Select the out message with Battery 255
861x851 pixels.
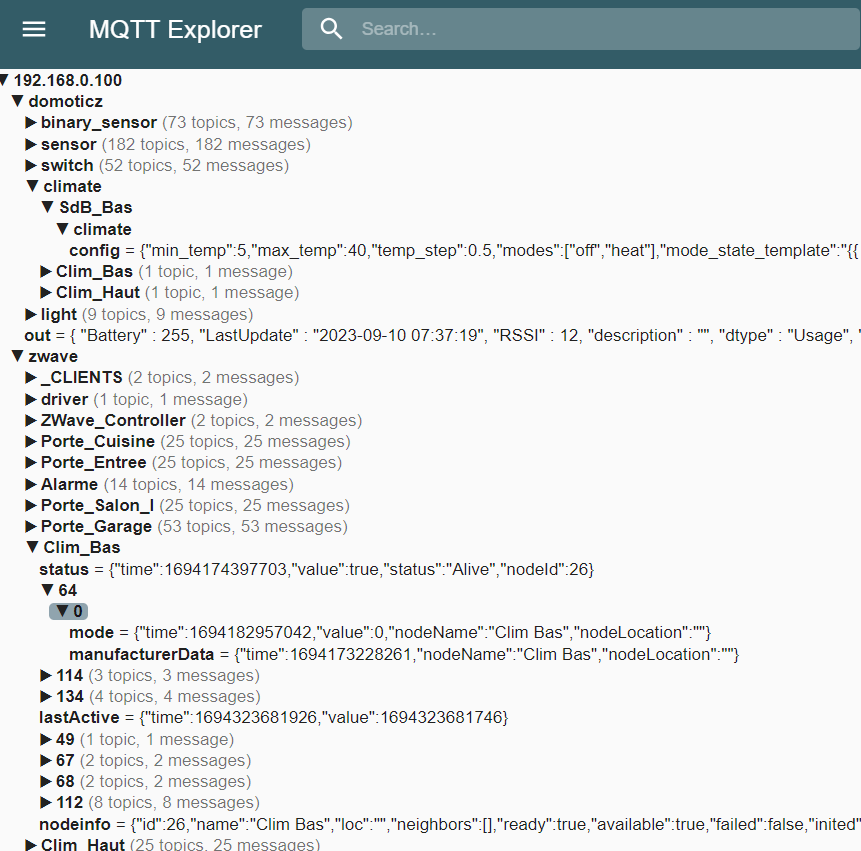[x=442, y=335]
